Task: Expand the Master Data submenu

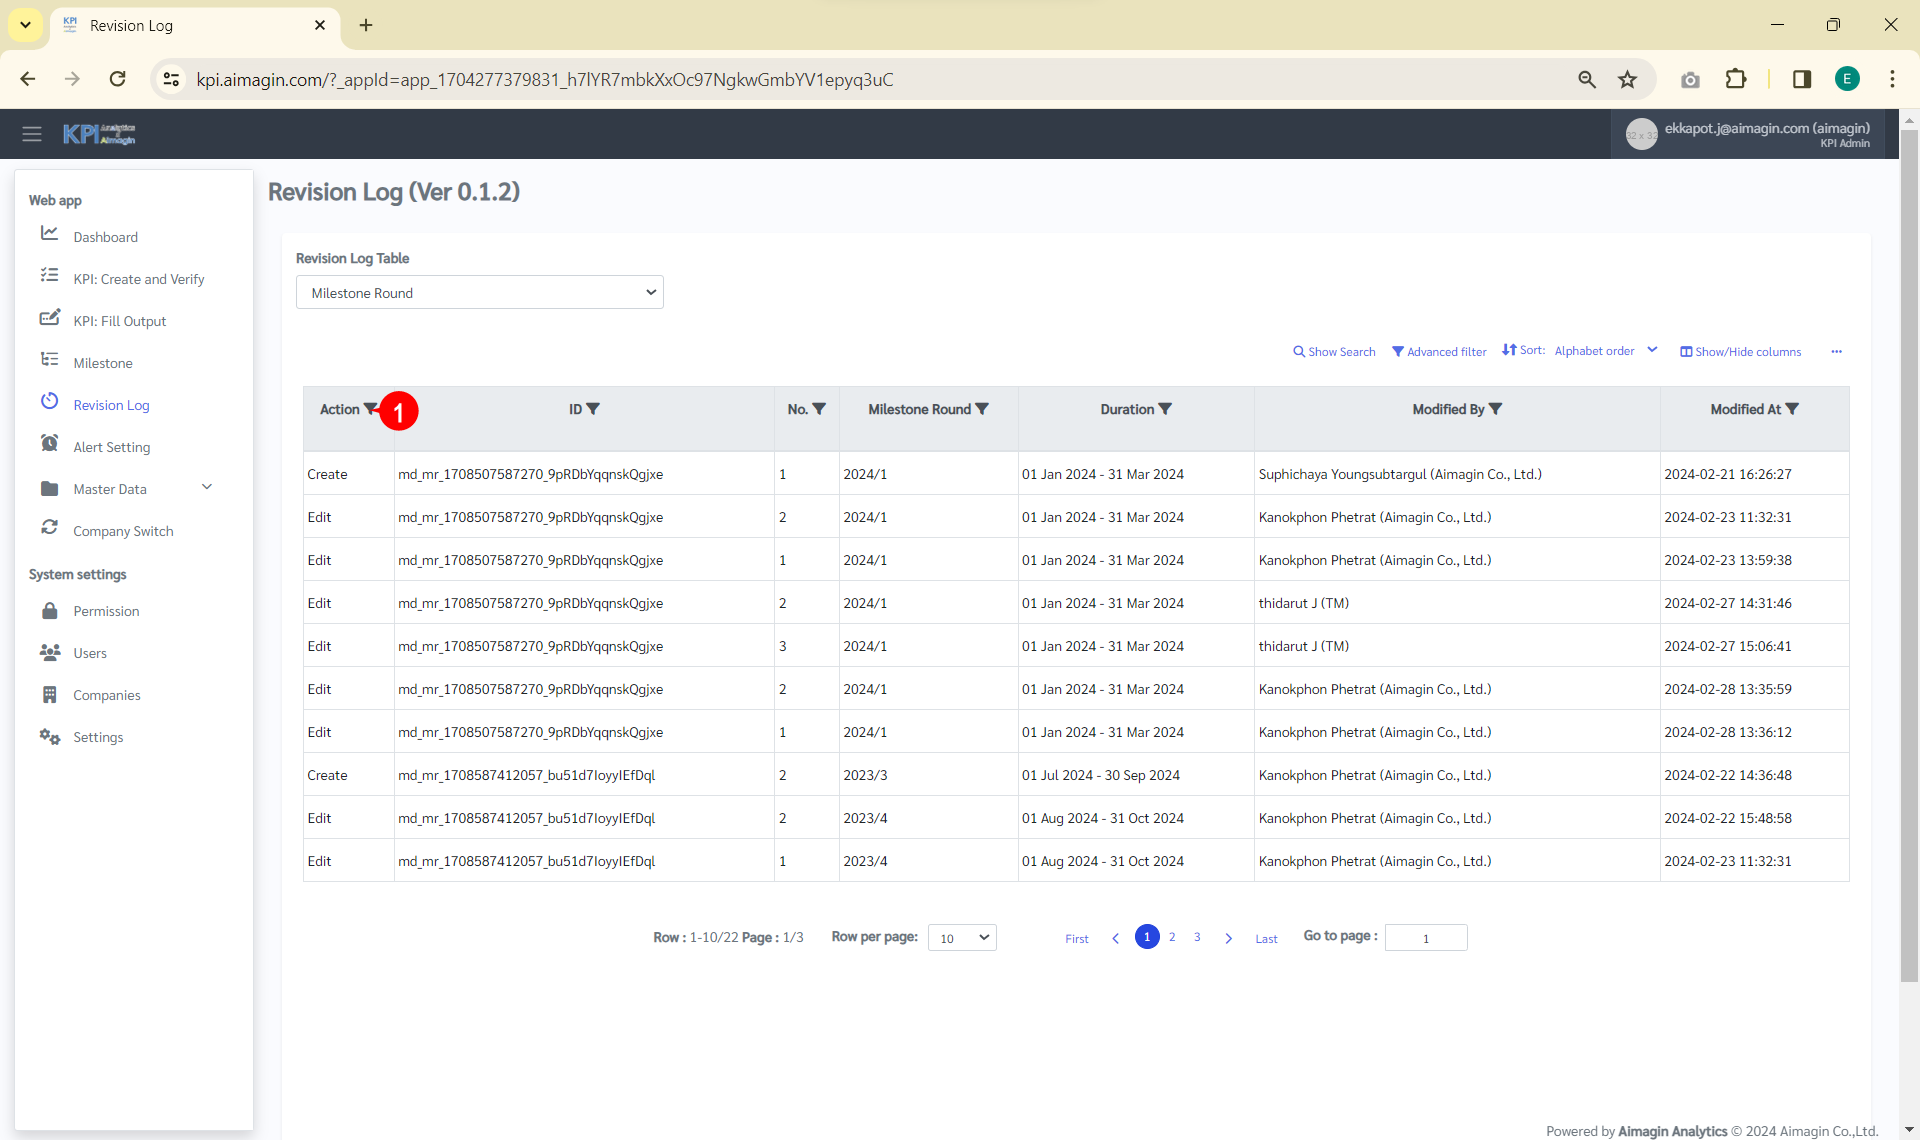Action: (207, 488)
